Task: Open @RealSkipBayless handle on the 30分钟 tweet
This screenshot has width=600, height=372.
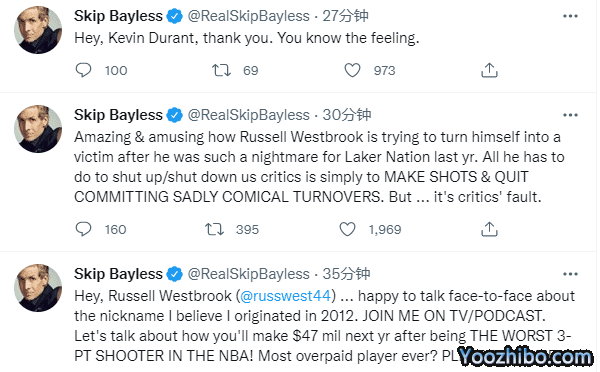Action: [248, 115]
